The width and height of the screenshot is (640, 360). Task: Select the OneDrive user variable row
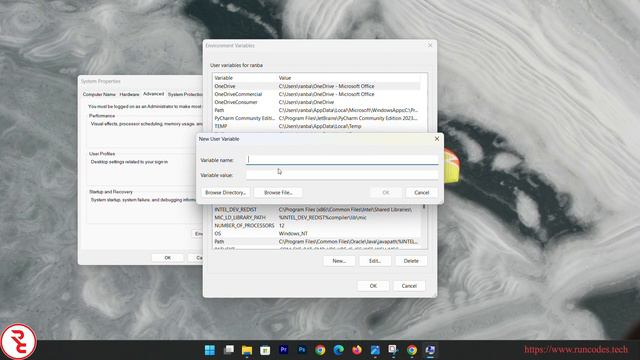[317, 86]
